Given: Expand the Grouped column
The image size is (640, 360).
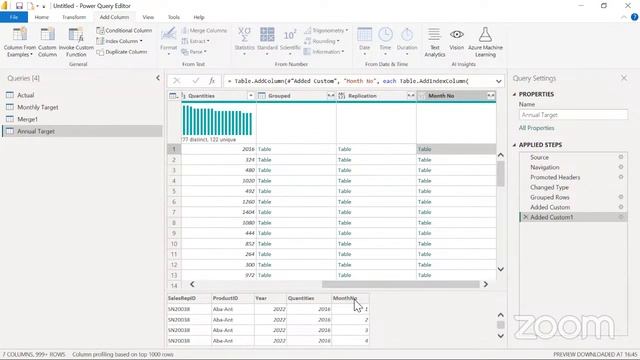Looking at the screenshot, I should click(x=331, y=96).
